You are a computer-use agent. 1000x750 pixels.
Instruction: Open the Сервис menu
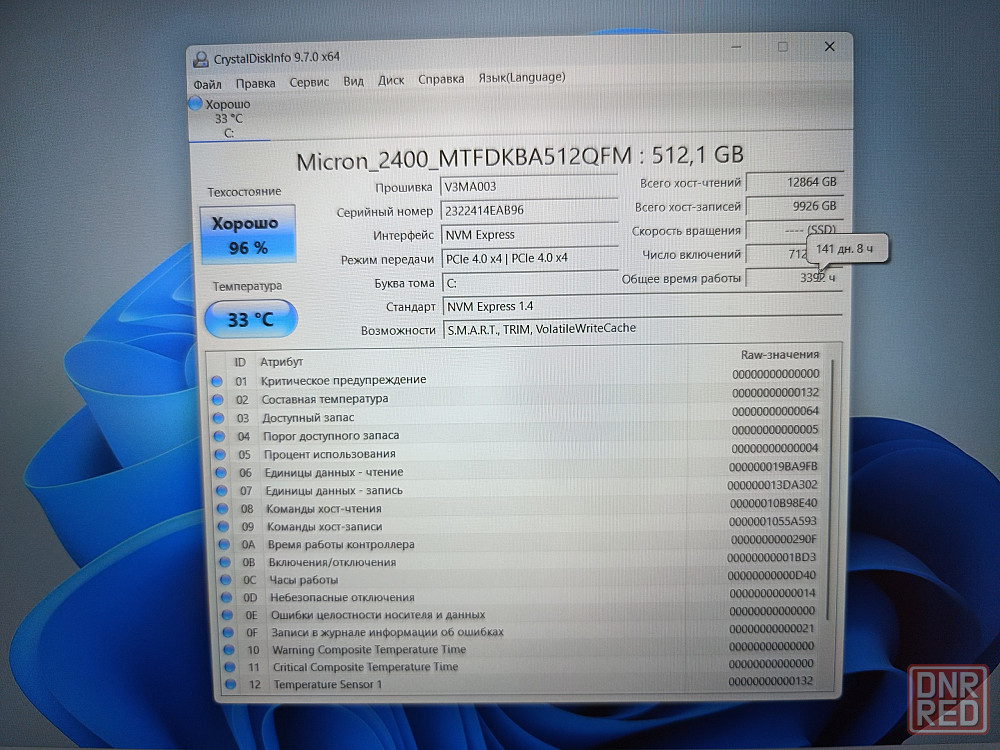(309, 82)
